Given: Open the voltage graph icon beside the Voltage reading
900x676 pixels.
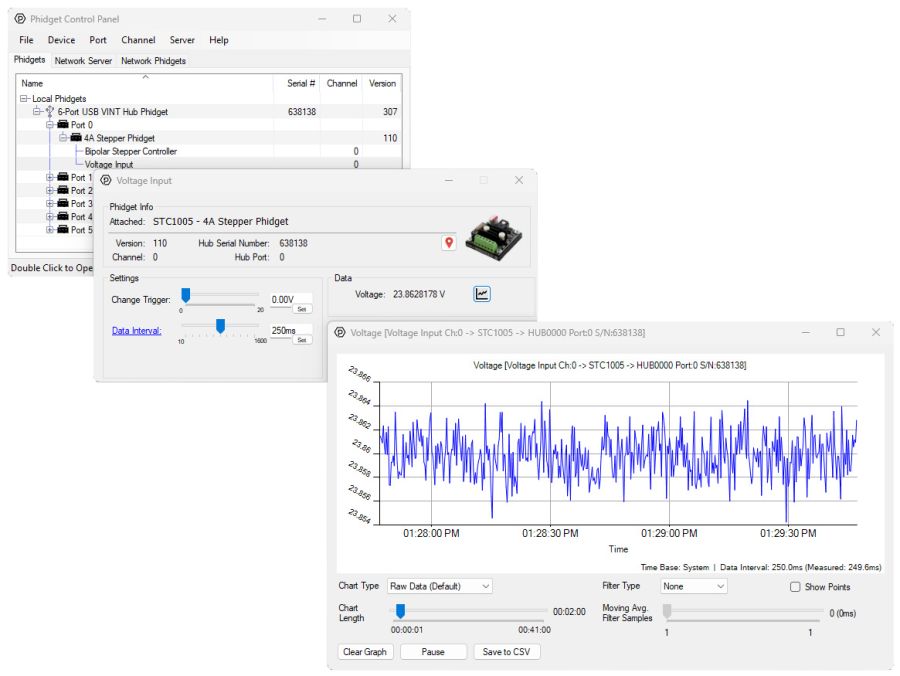Looking at the screenshot, I should coord(482,293).
